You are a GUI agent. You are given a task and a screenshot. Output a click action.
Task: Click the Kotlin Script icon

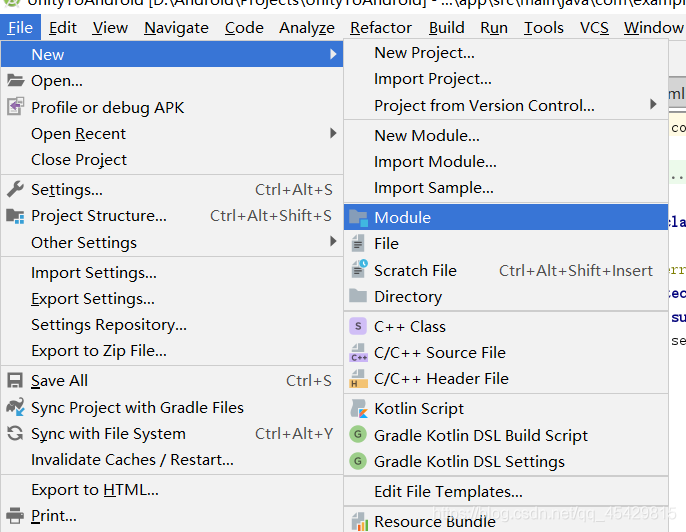tap(358, 408)
